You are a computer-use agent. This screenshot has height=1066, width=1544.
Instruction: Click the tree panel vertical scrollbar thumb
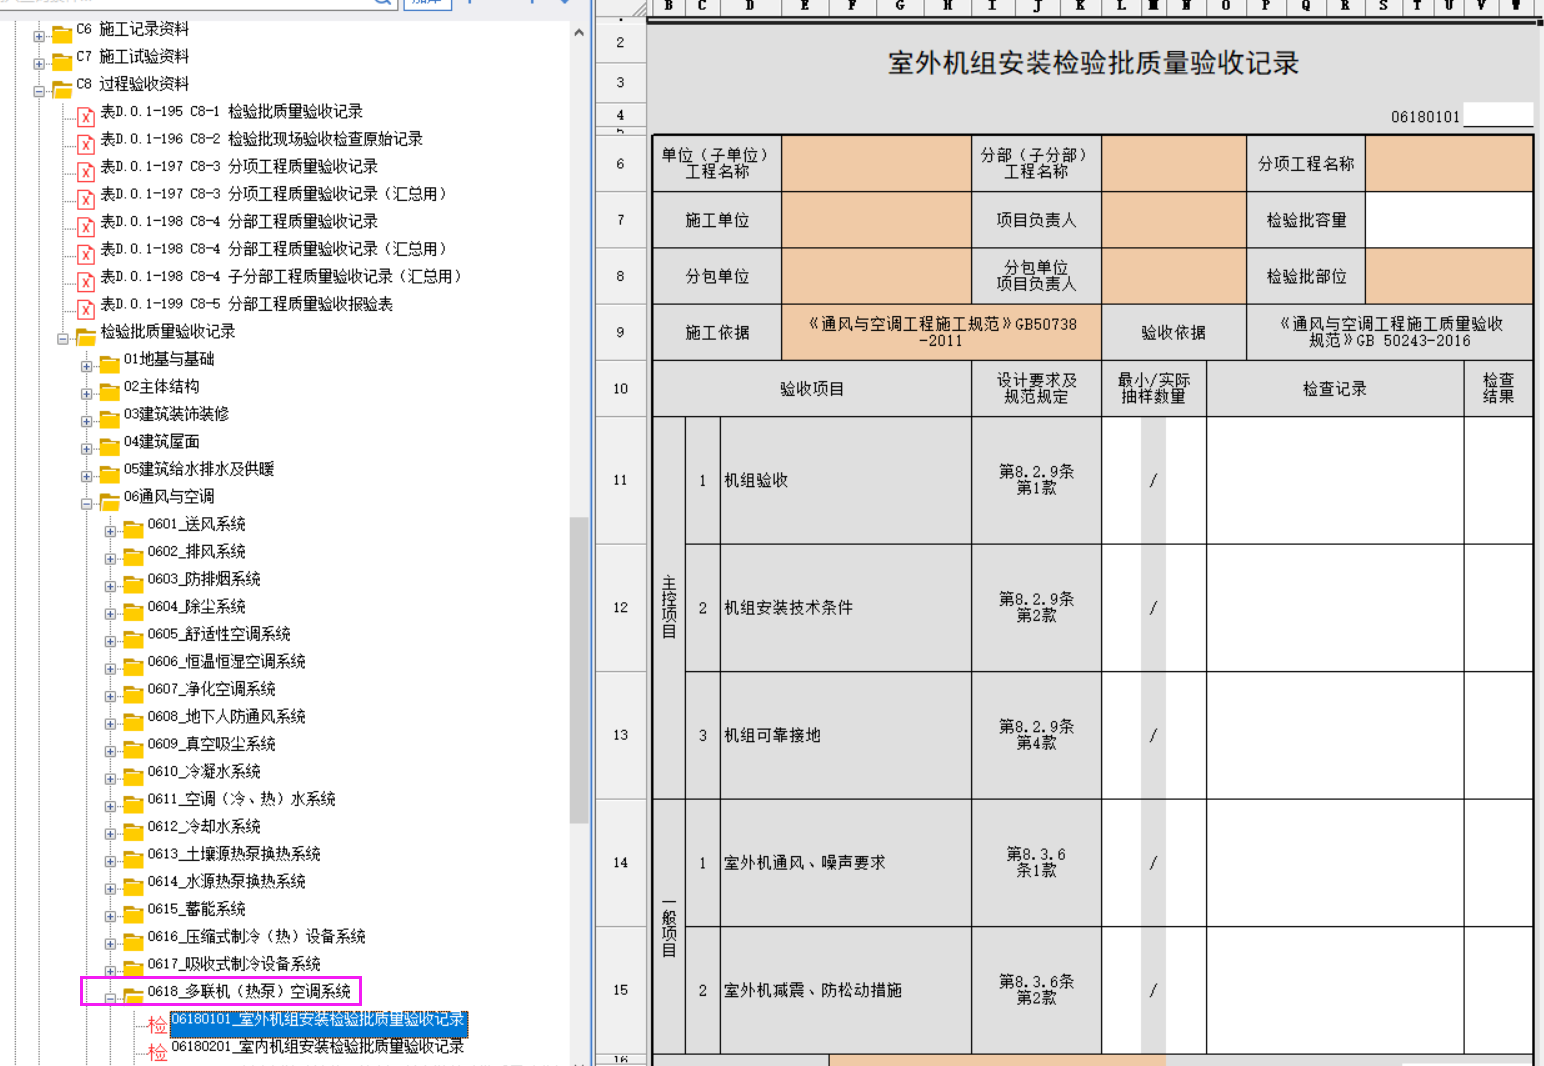579,670
